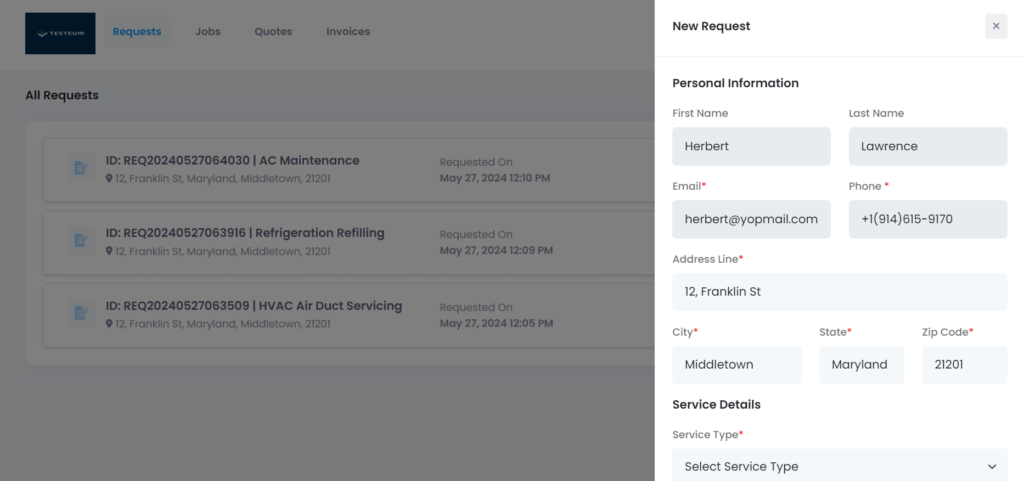1024x481 pixels.
Task: Click the Zip Code field showing 21201
Action: (x=965, y=365)
